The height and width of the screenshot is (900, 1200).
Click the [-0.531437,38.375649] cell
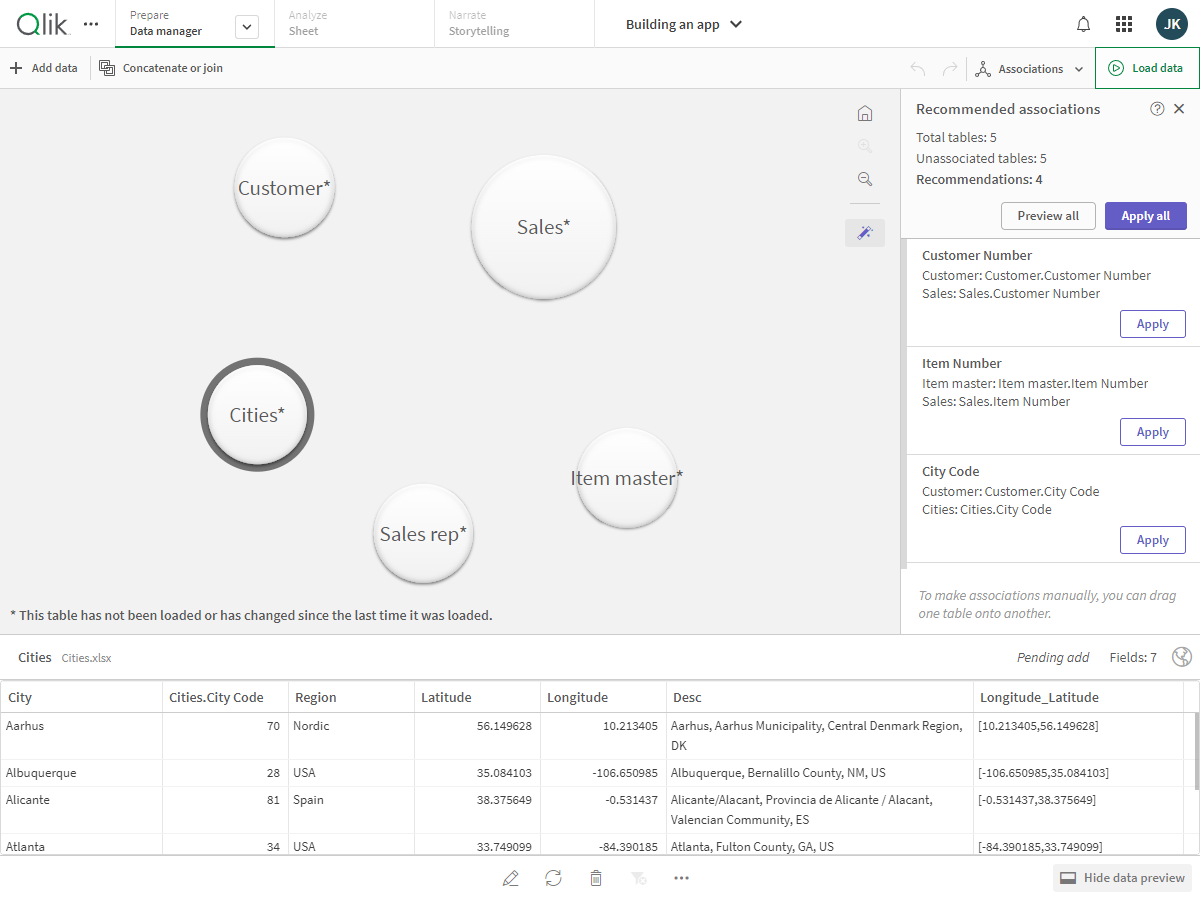[1078, 810]
